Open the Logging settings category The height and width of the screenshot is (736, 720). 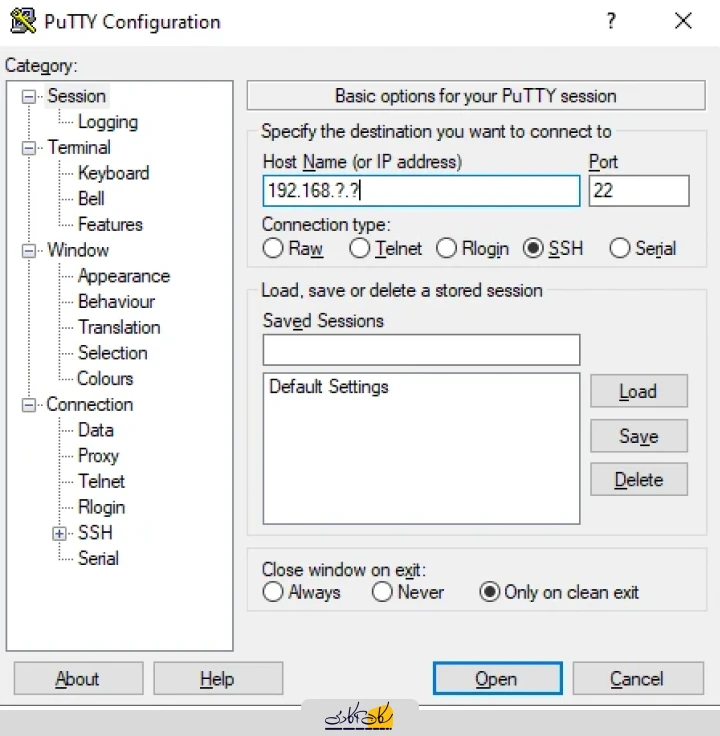tap(107, 122)
